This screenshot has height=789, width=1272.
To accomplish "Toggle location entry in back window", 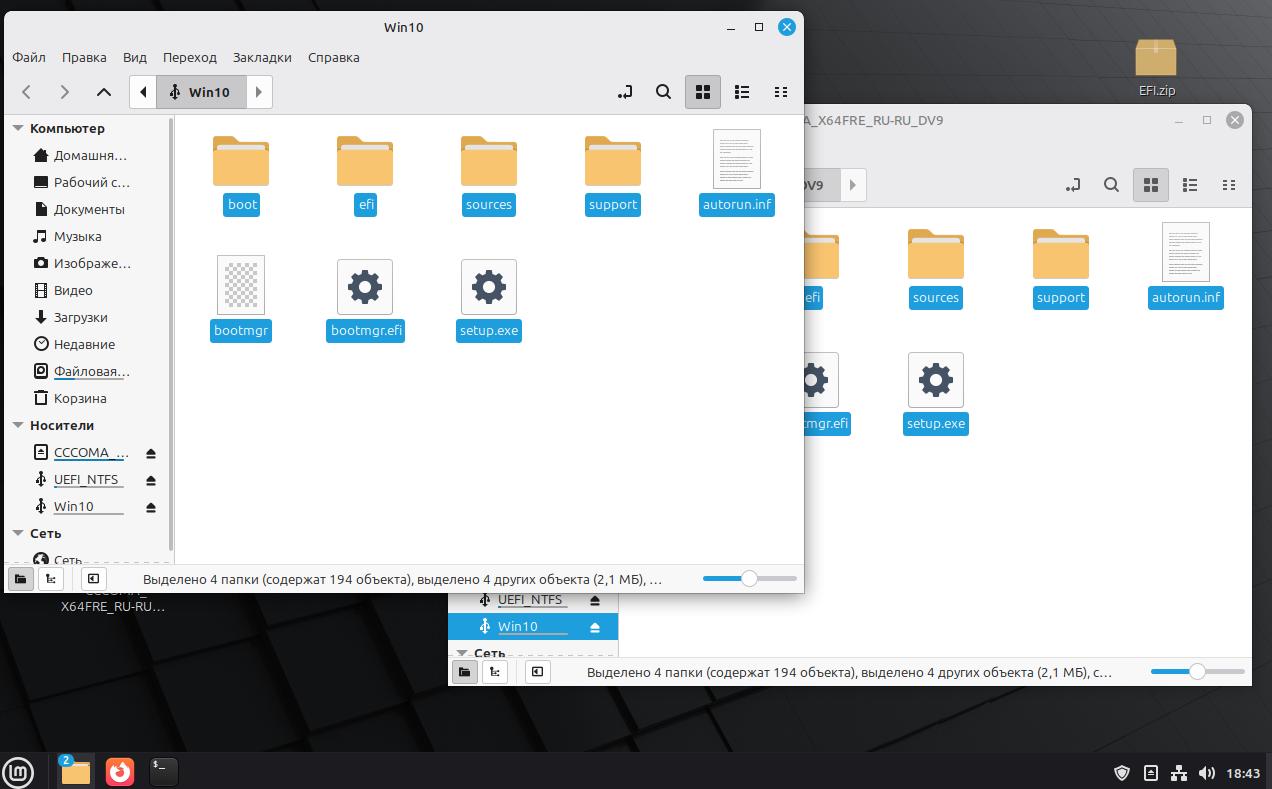I will [1073, 185].
